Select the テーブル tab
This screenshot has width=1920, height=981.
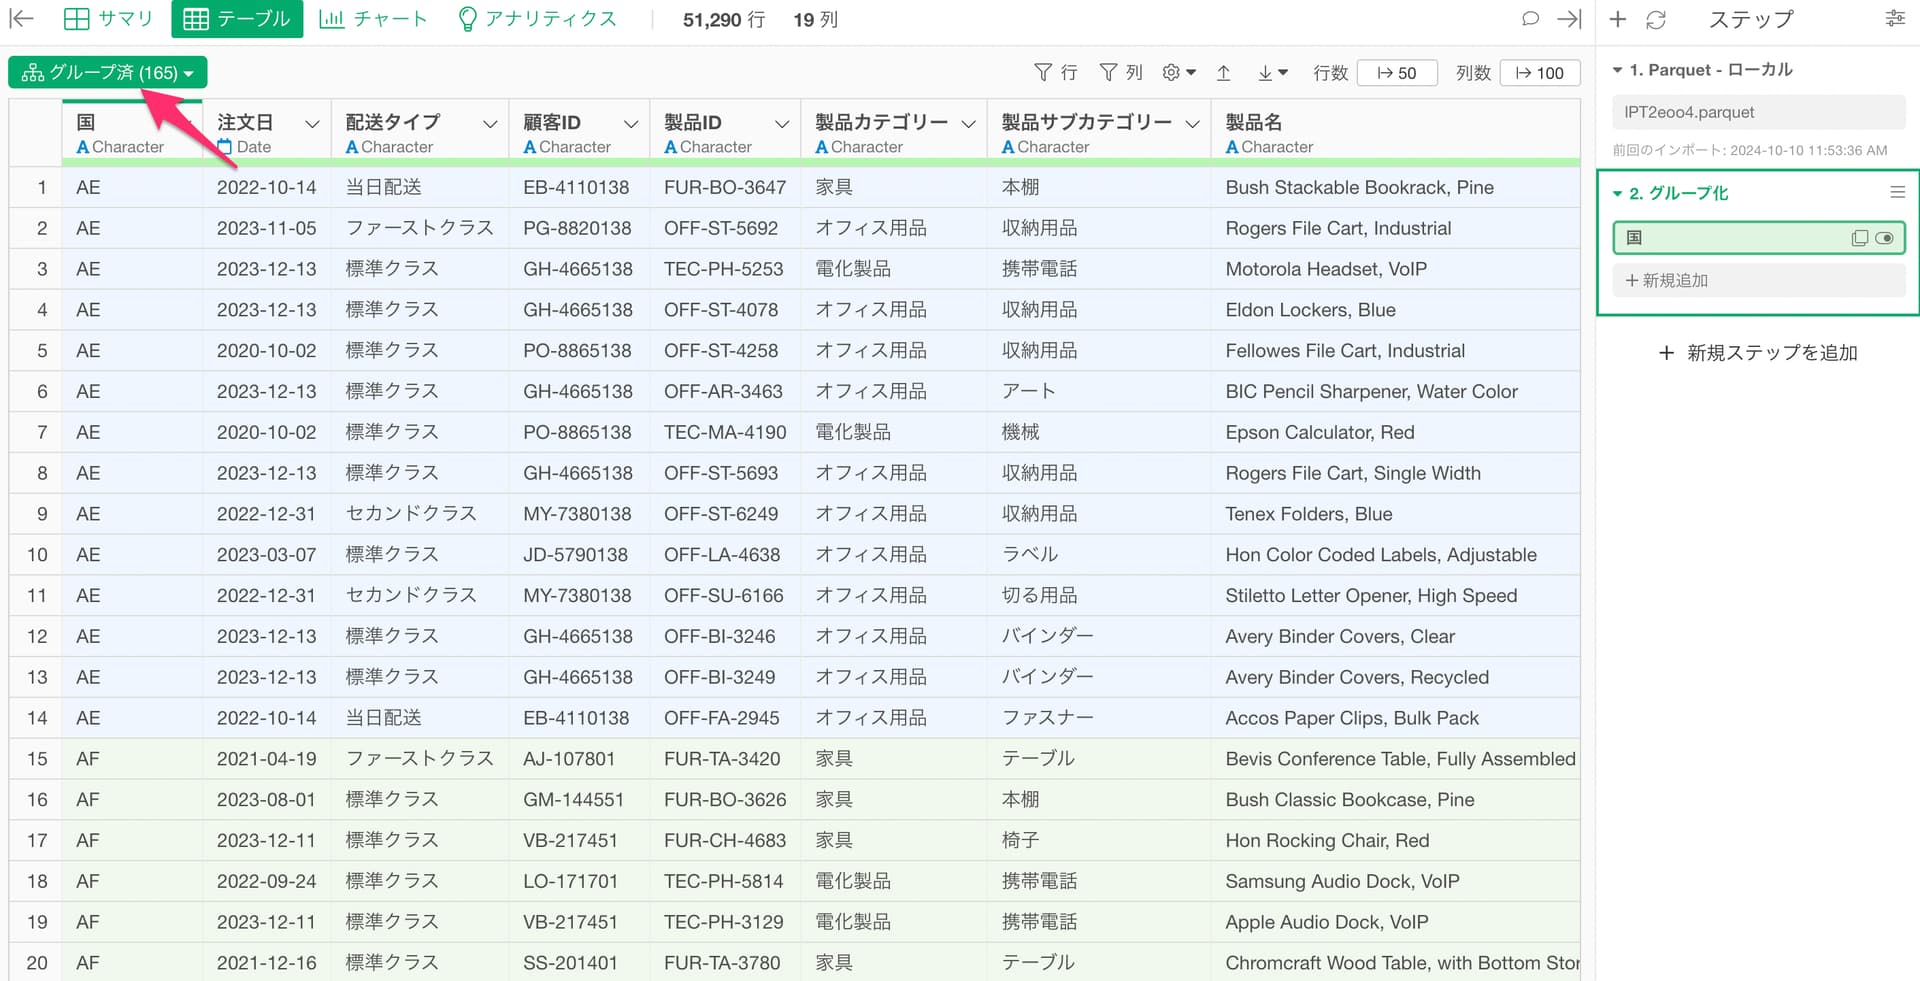(237, 19)
